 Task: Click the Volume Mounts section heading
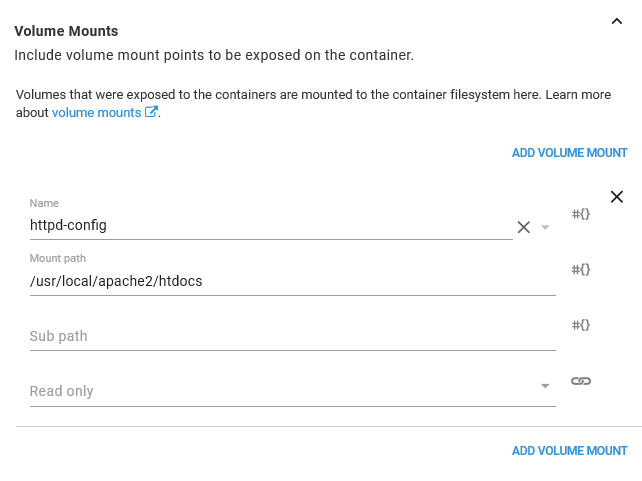pyautogui.click(x=66, y=32)
